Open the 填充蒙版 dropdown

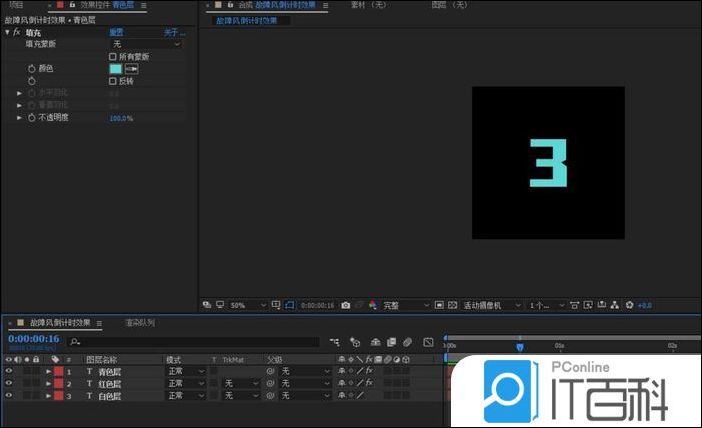click(146, 44)
